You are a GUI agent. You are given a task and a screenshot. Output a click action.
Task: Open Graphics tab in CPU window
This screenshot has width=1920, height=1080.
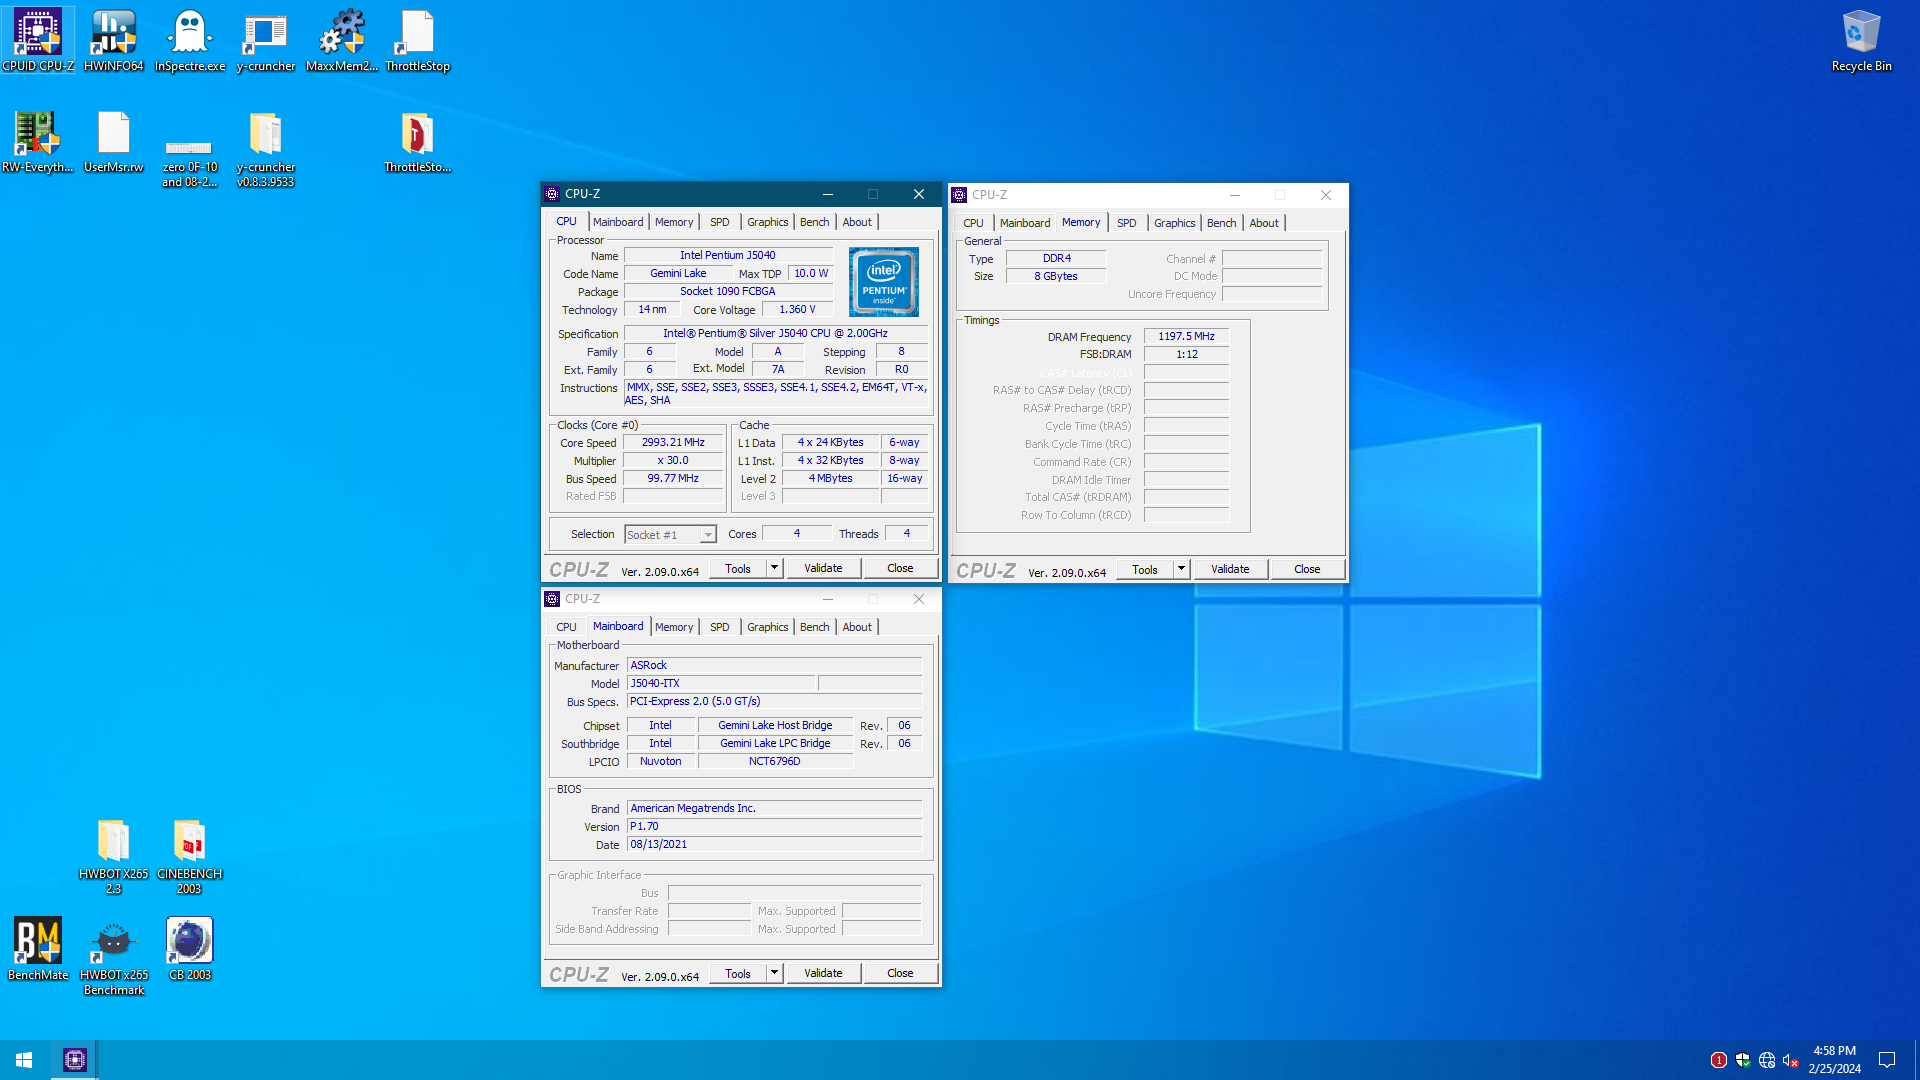(x=768, y=222)
